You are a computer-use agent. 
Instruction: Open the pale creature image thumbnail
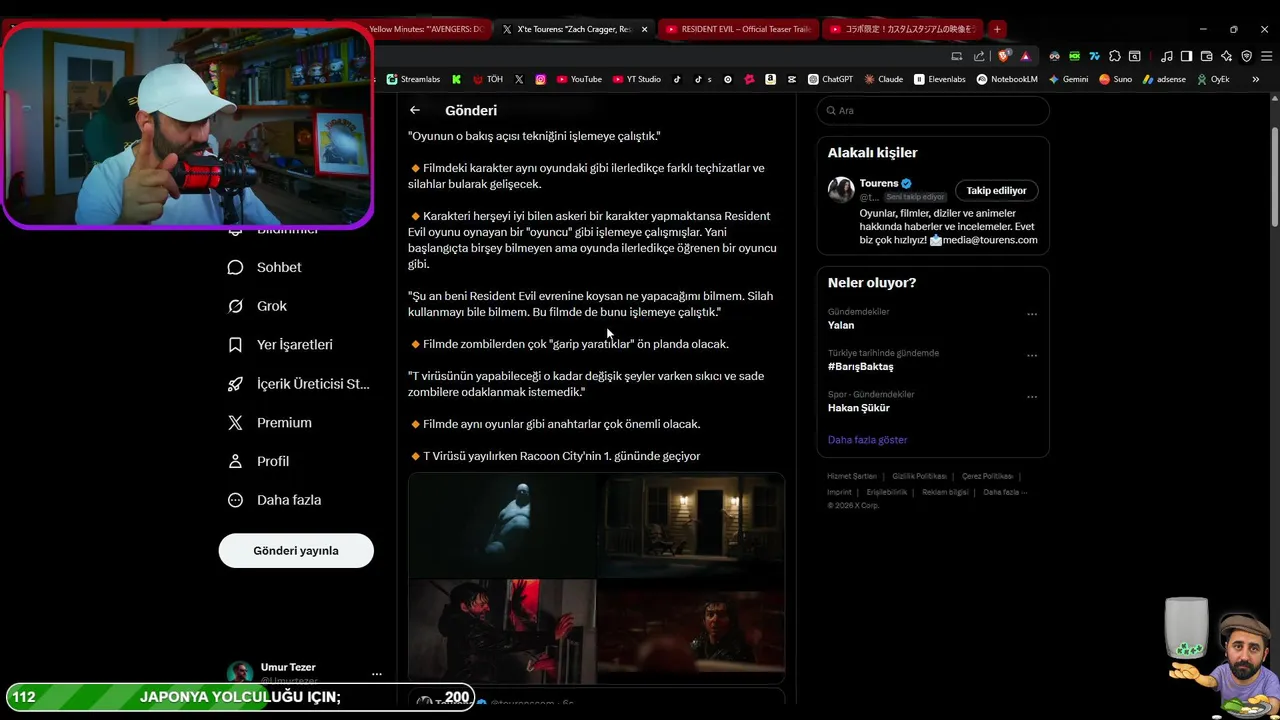pos(501,525)
